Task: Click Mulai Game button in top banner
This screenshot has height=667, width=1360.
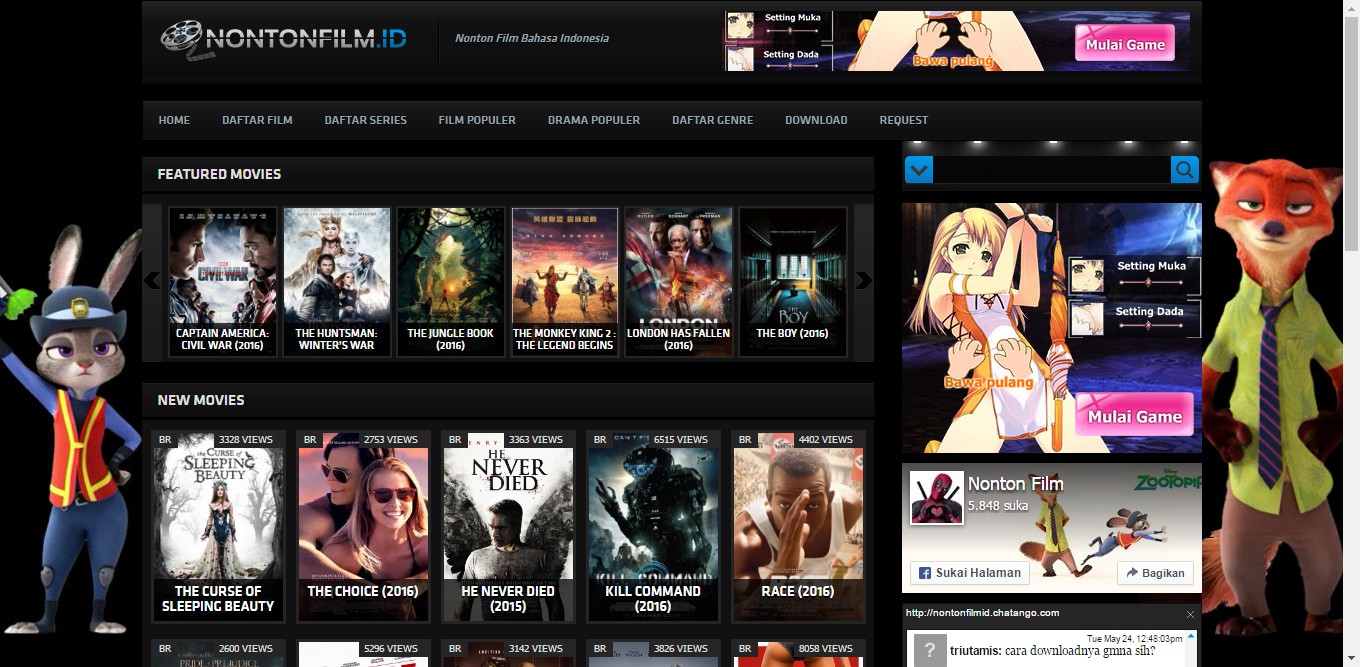Action: tap(1125, 44)
